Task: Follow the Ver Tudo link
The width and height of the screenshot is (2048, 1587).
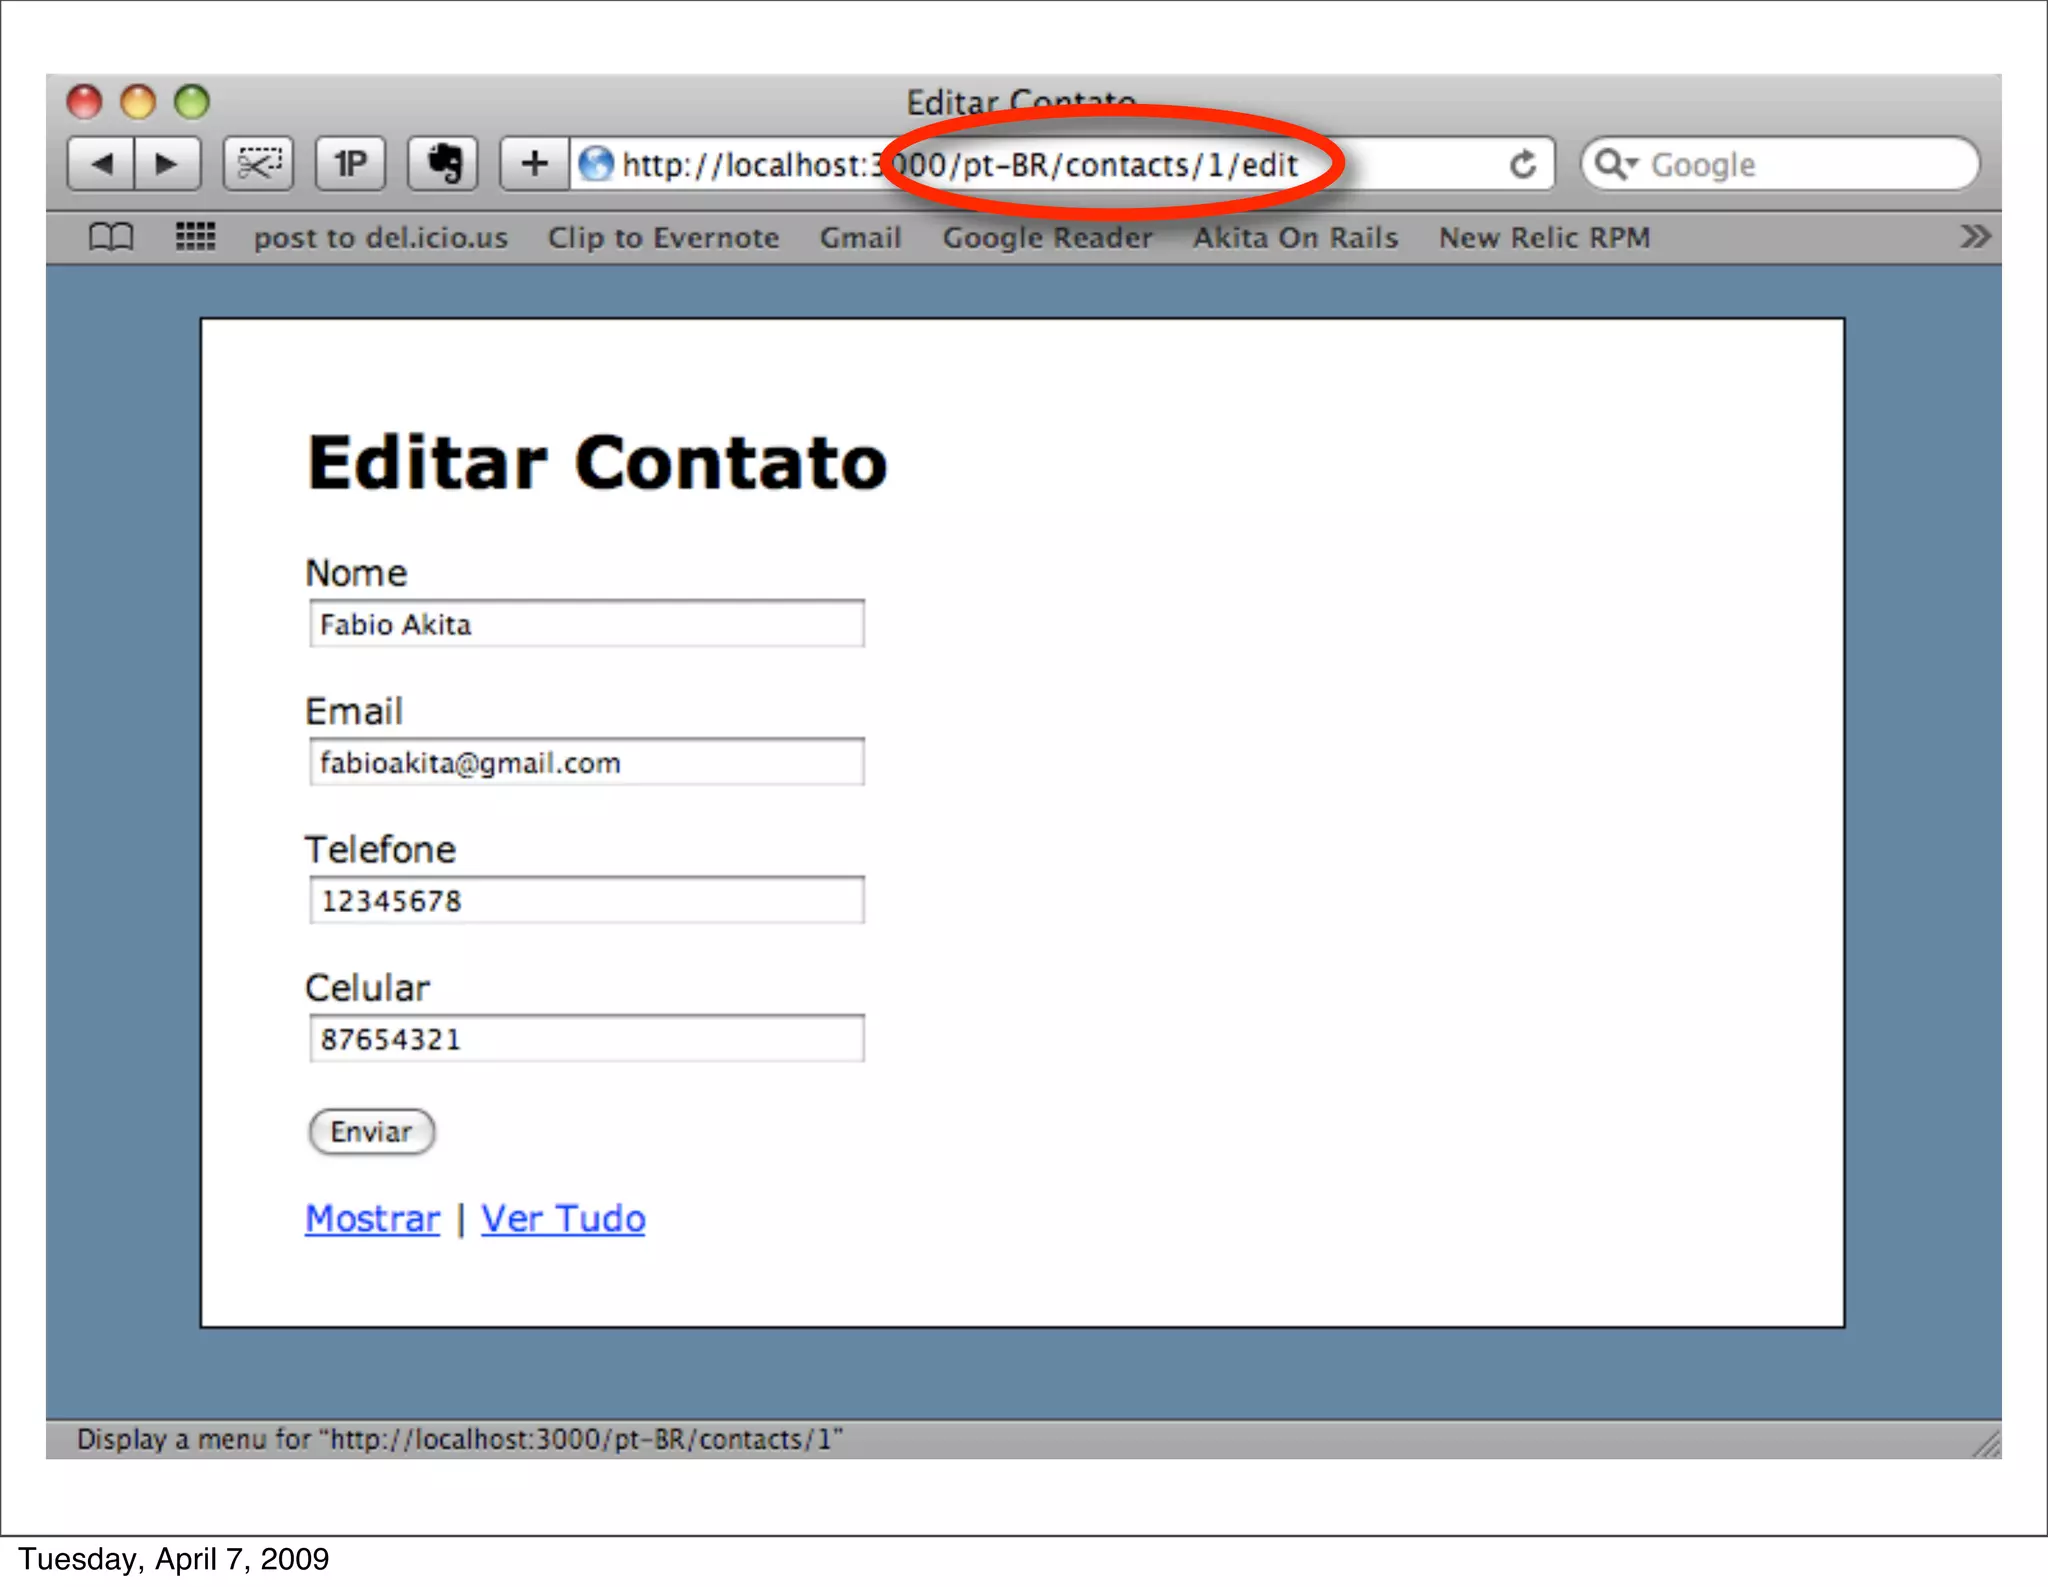Action: pyautogui.click(x=563, y=1219)
